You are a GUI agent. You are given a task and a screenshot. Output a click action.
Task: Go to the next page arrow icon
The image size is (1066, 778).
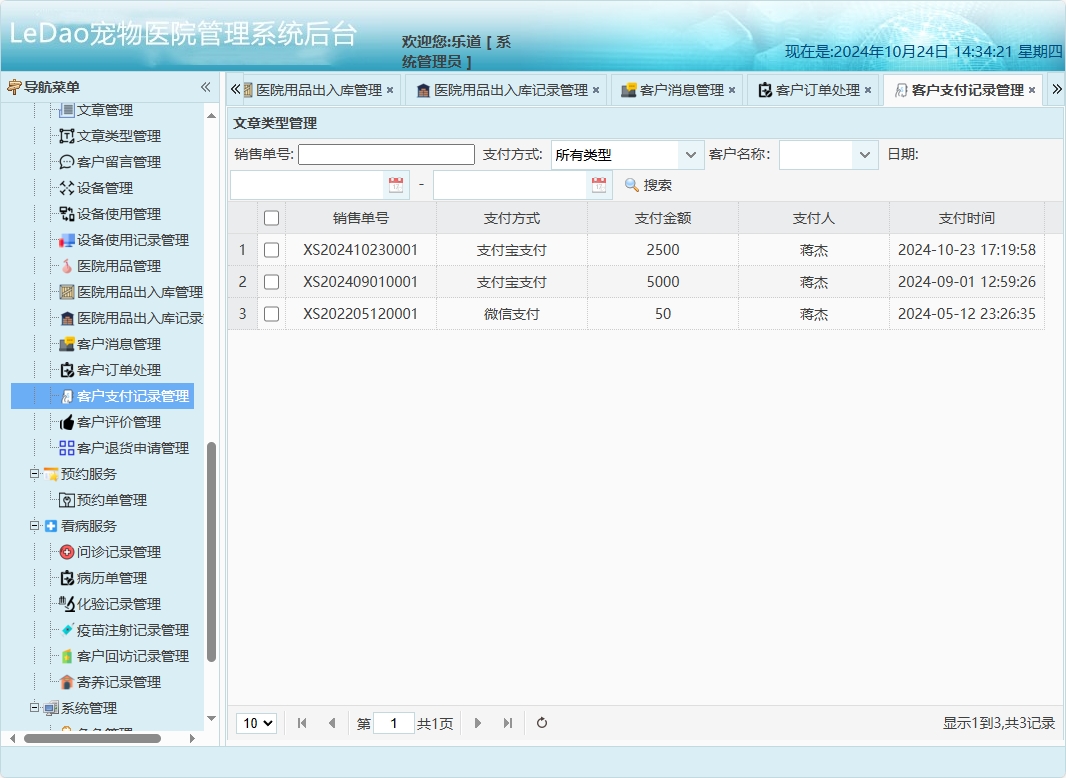478,722
